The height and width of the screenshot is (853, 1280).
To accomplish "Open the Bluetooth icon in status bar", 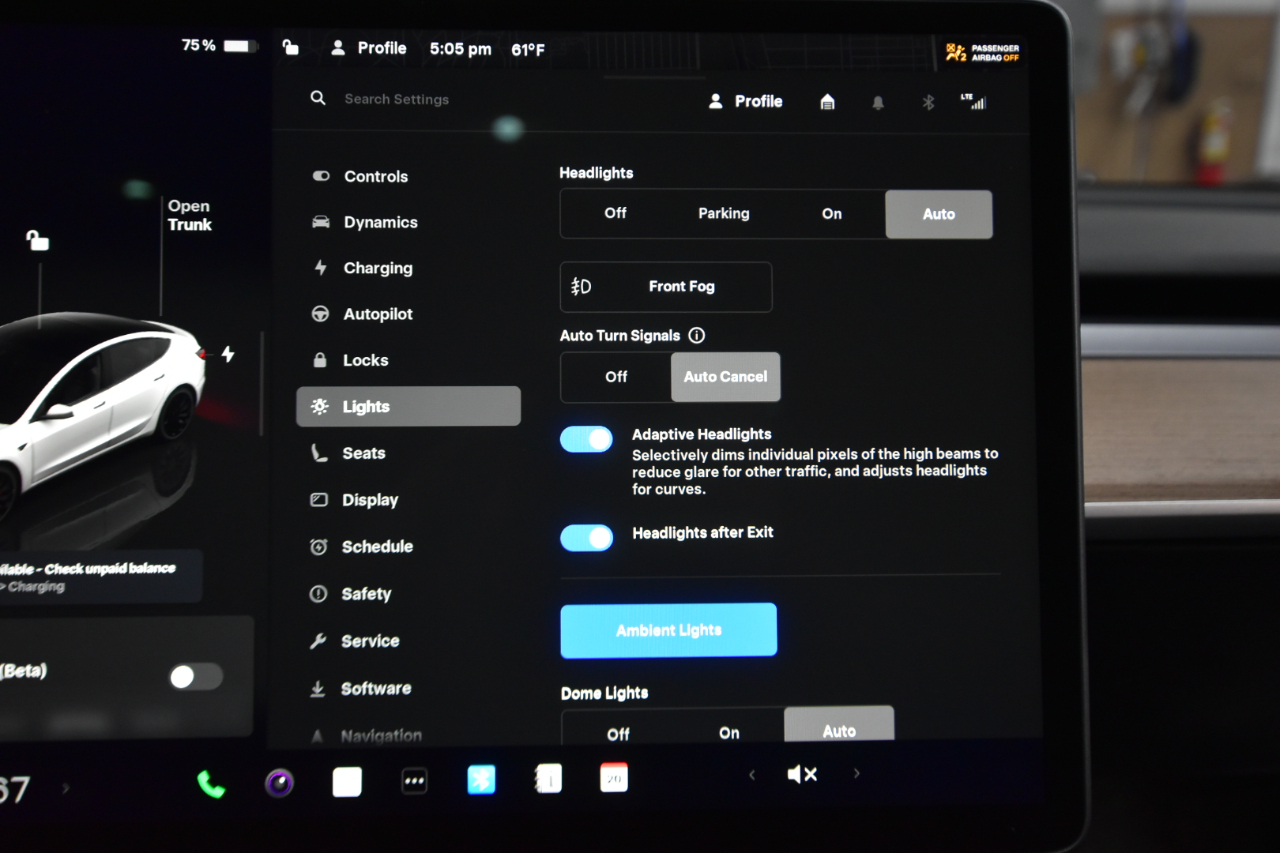I will (x=927, y=102).
